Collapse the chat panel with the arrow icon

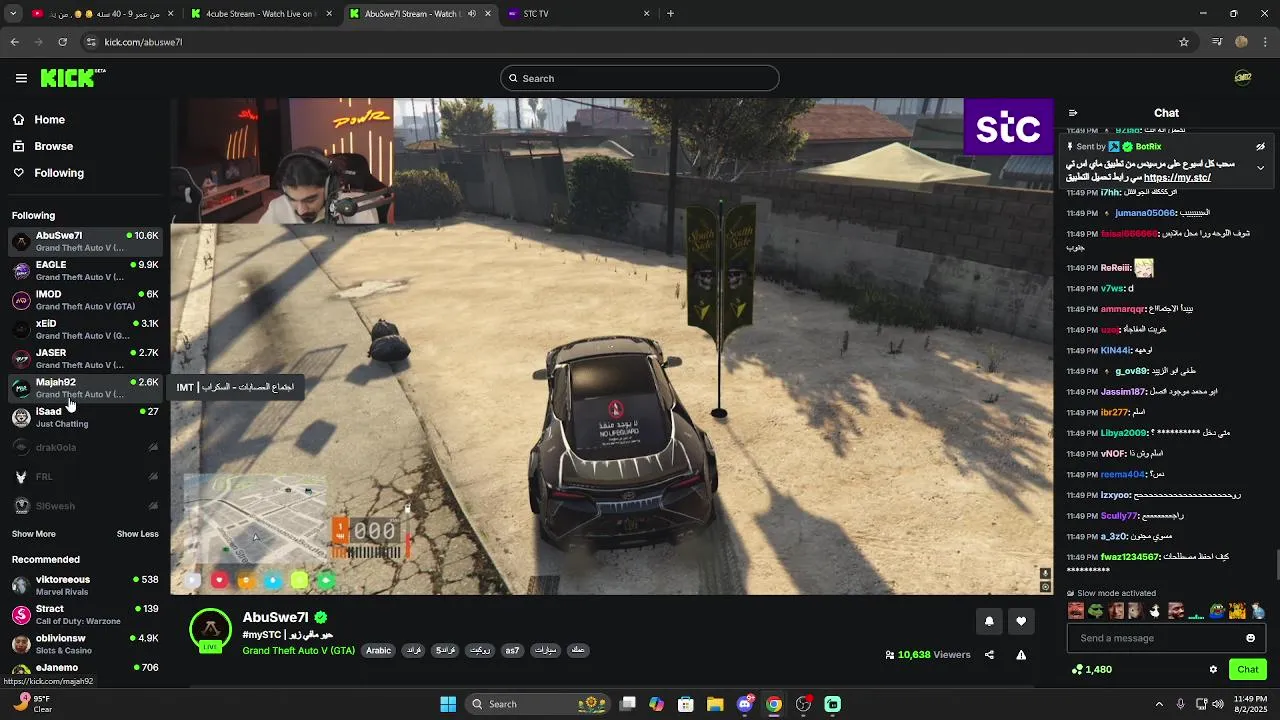point(1072,113)
